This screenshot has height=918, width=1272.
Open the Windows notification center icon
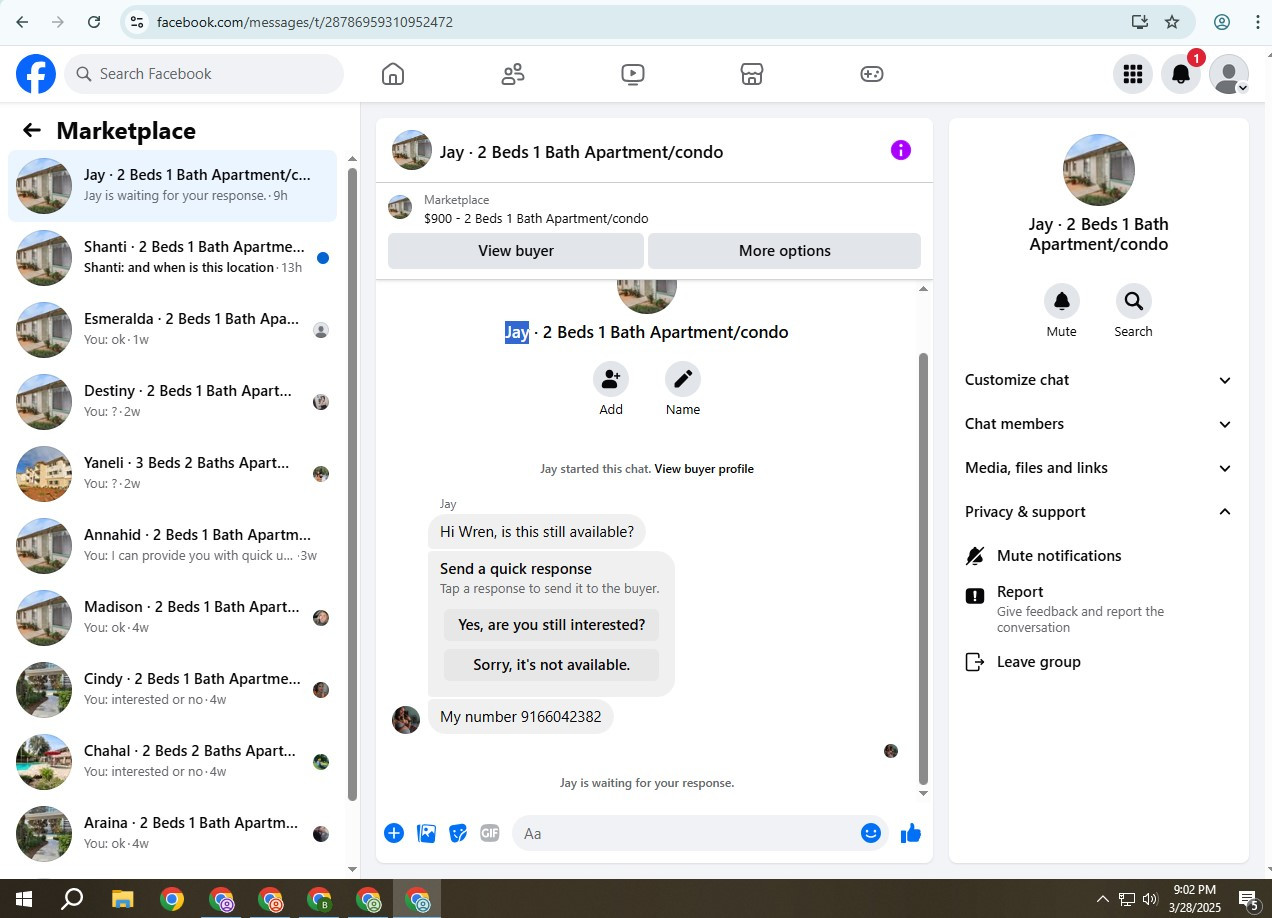coord(1248,898)
